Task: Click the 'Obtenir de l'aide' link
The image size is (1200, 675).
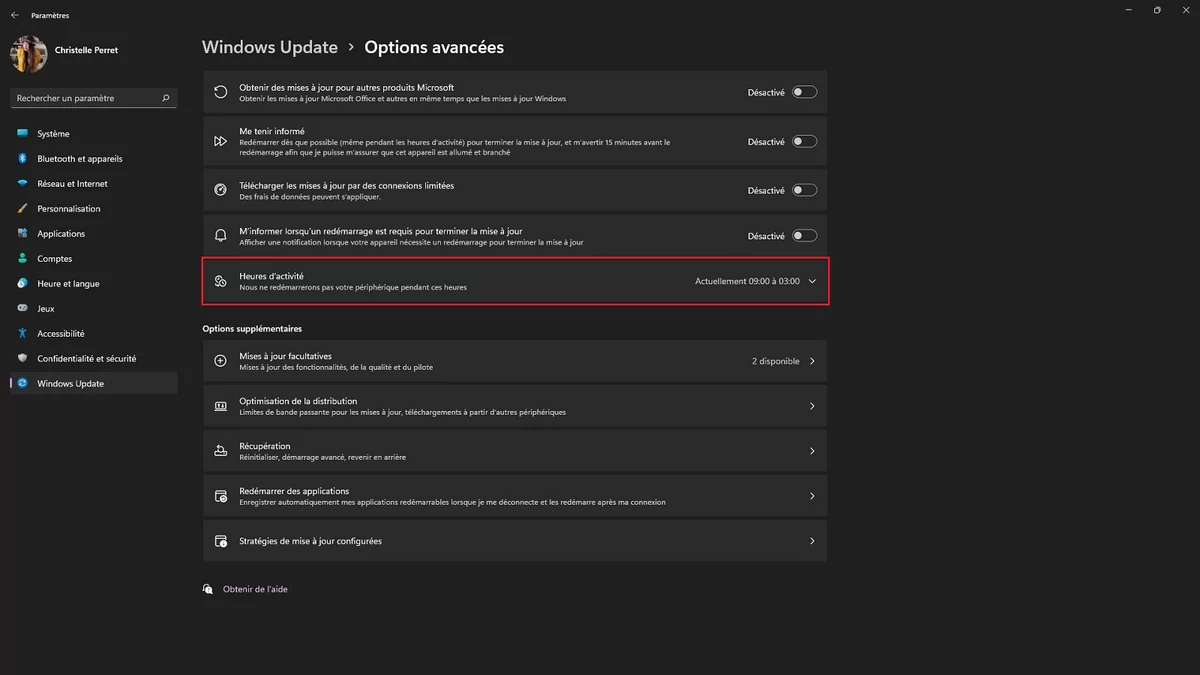Action: [255, 589]
